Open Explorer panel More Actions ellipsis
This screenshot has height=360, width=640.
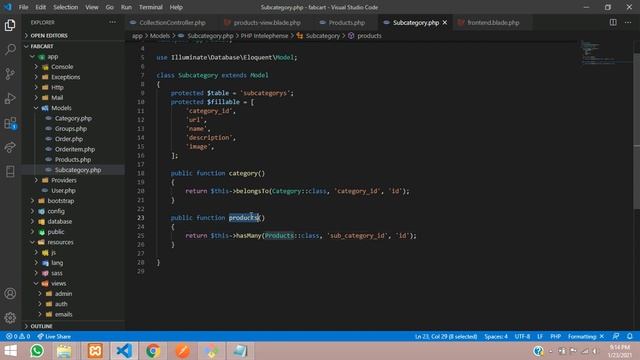pos(113,22)
